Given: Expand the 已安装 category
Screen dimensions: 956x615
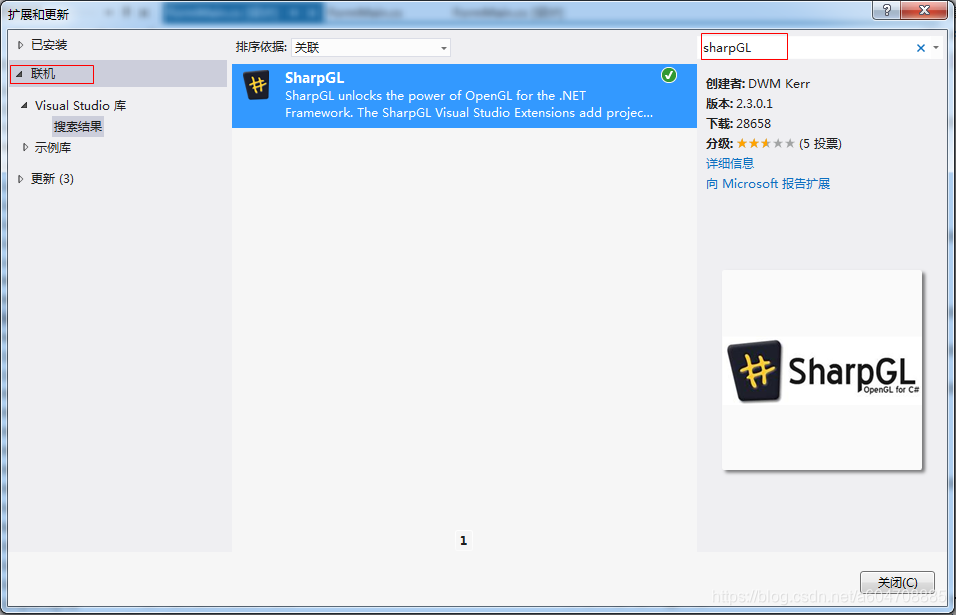Looking at the screenshot, I should [20, 45].
